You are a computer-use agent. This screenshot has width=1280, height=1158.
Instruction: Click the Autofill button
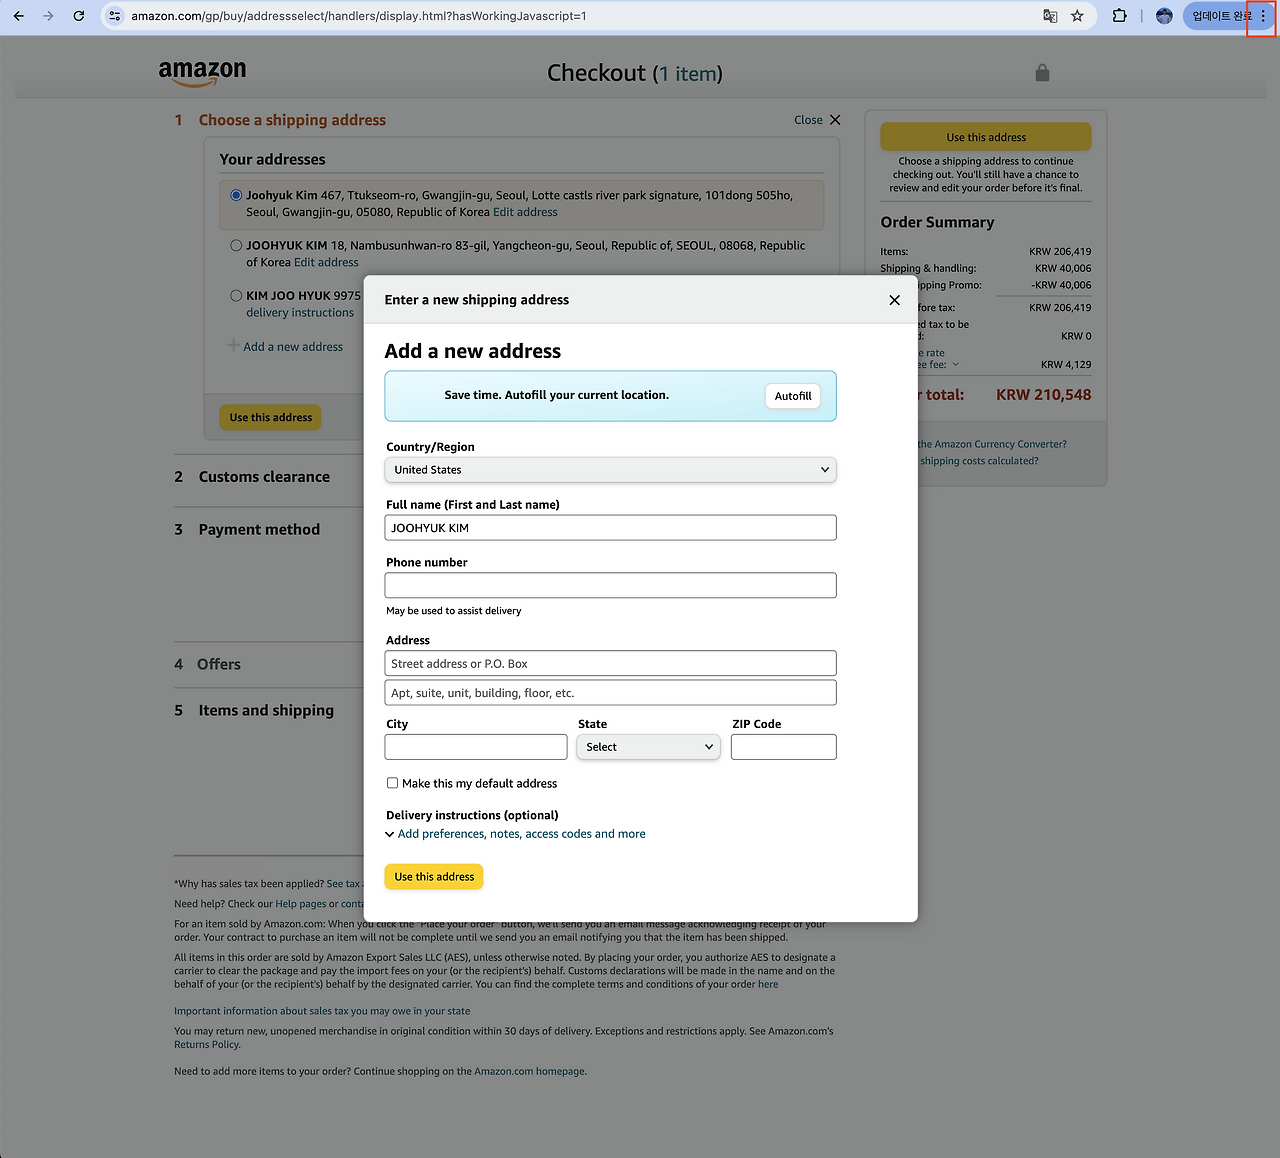click(793, 396)
